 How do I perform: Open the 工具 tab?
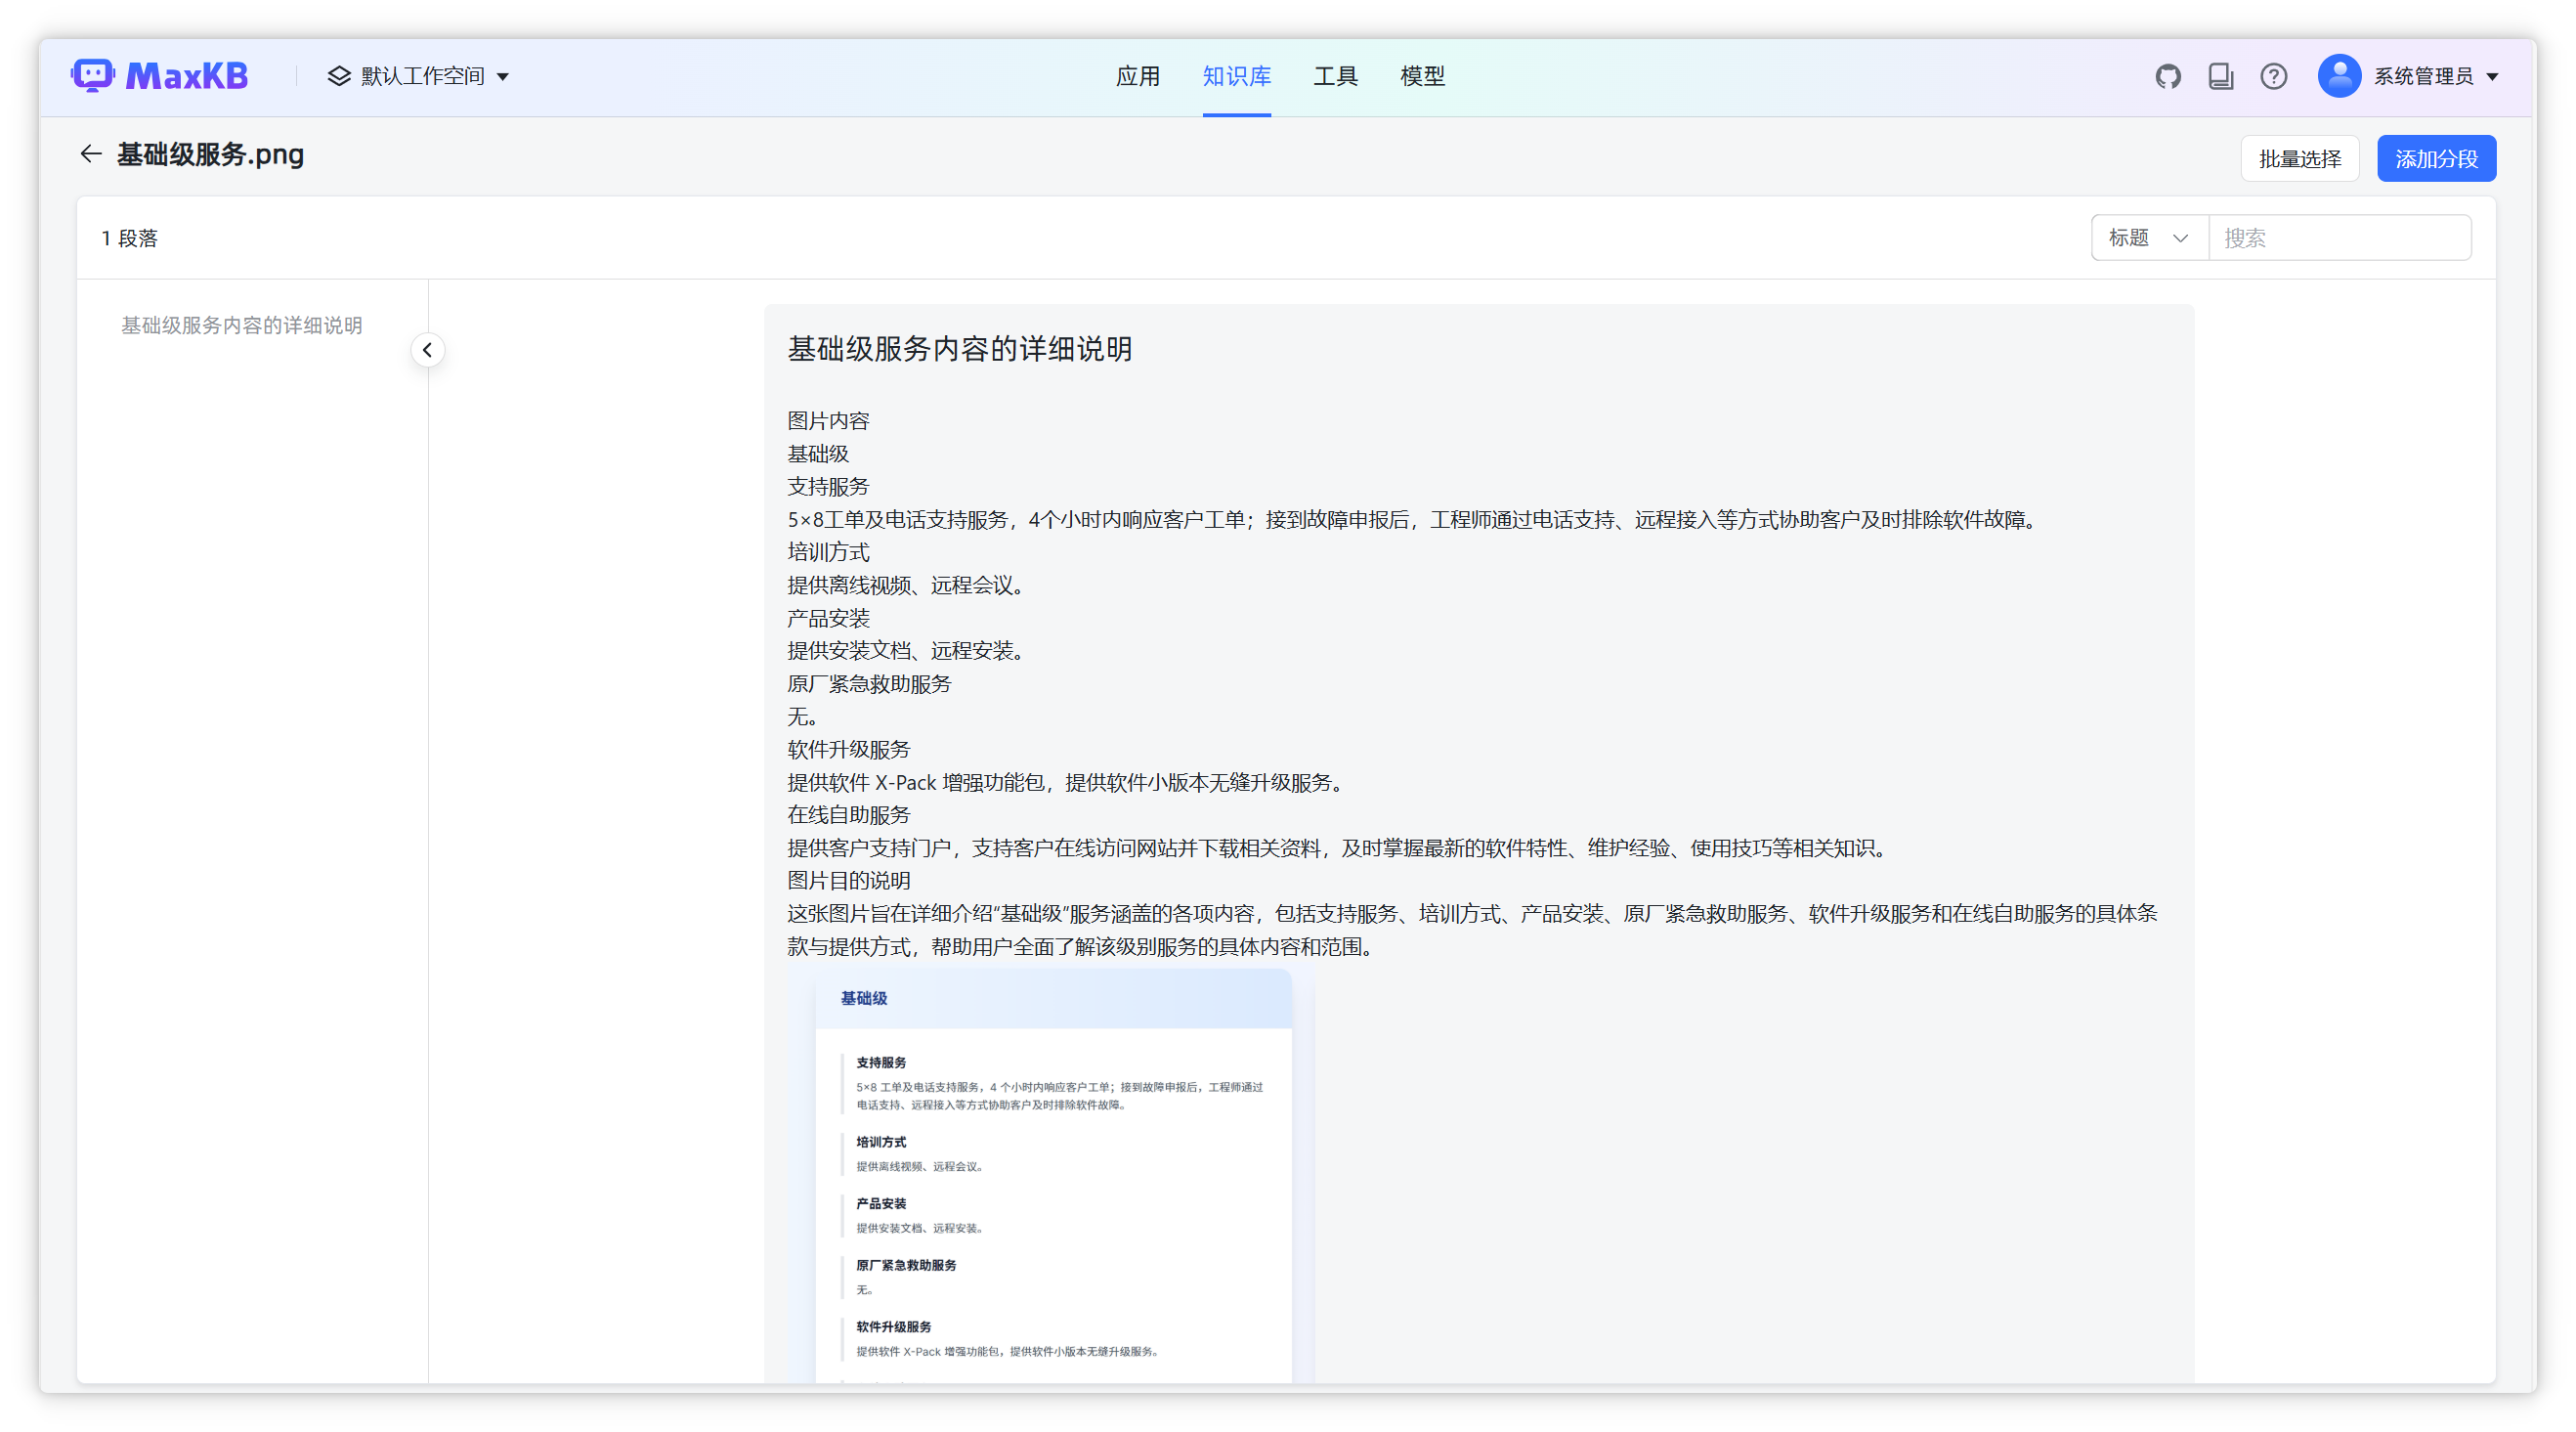(x=1335, y=76)
